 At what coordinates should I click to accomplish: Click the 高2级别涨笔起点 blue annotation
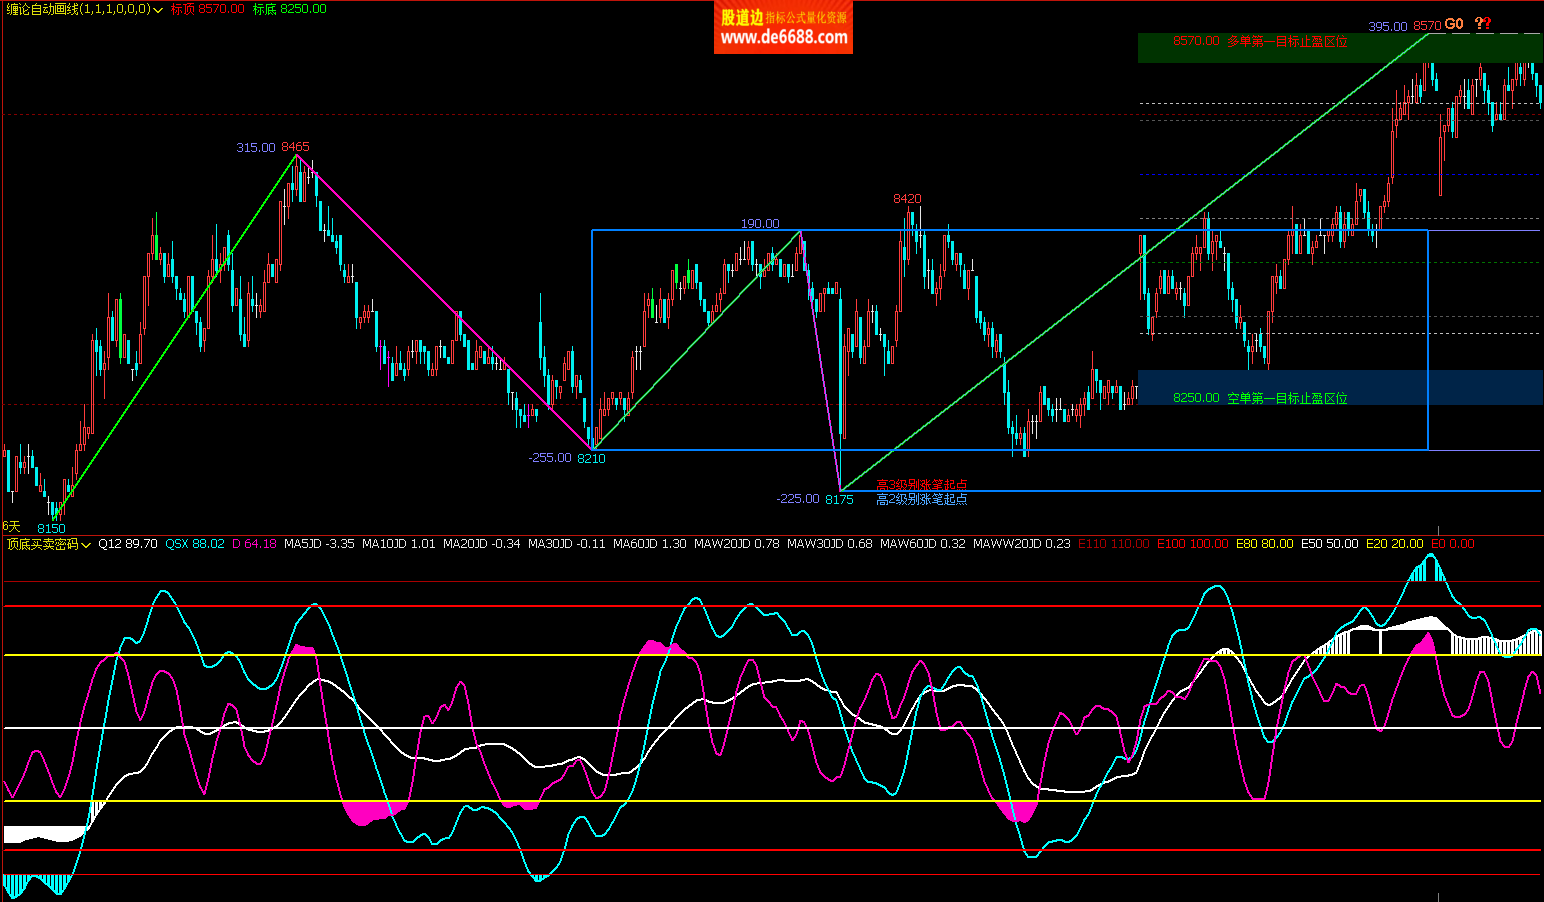(921, 499)
